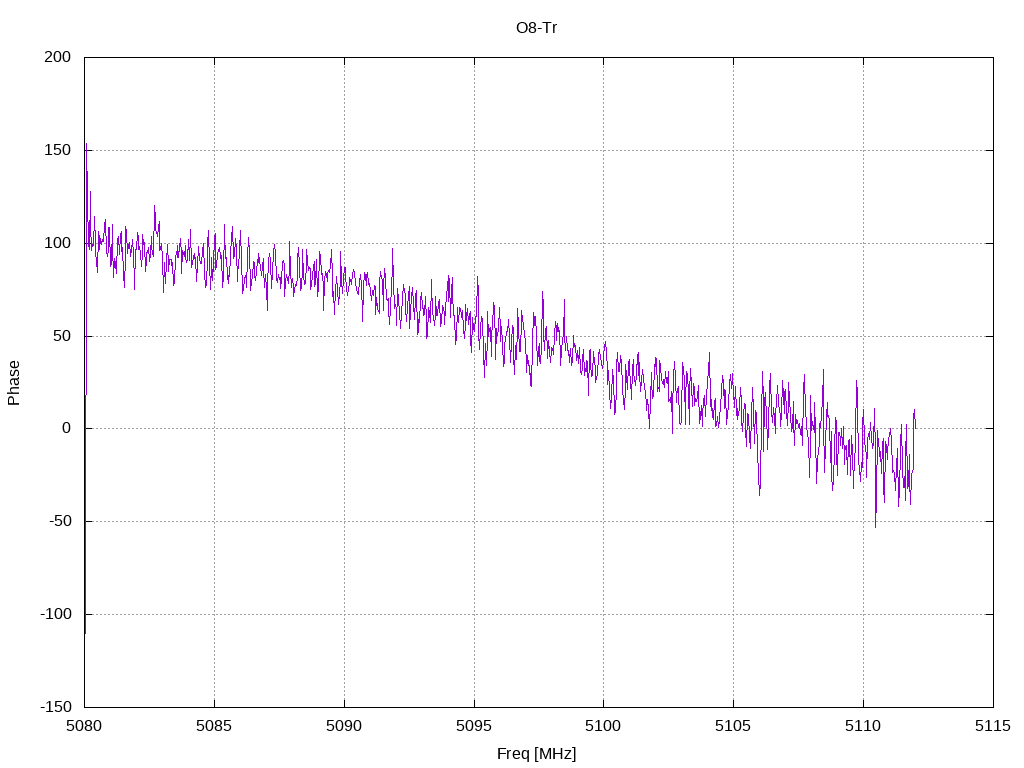
Task: Click the x-axis tick label 5085
Action: (214, 726)
